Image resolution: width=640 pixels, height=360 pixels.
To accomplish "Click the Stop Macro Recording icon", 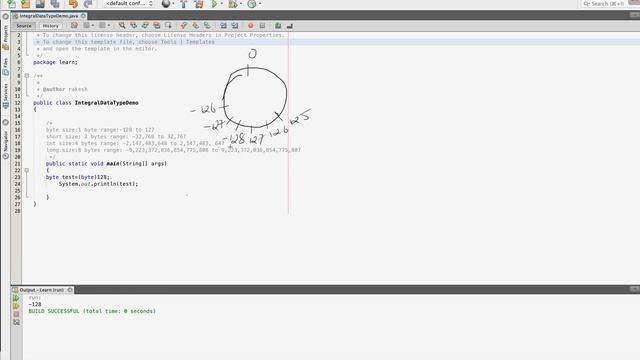I will tap(262, 26).
